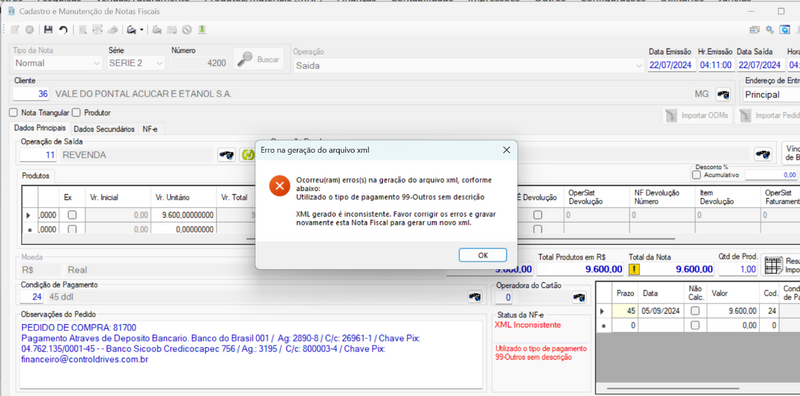Click the greyed printer icon after dropdown arrow

click(157, 30)
